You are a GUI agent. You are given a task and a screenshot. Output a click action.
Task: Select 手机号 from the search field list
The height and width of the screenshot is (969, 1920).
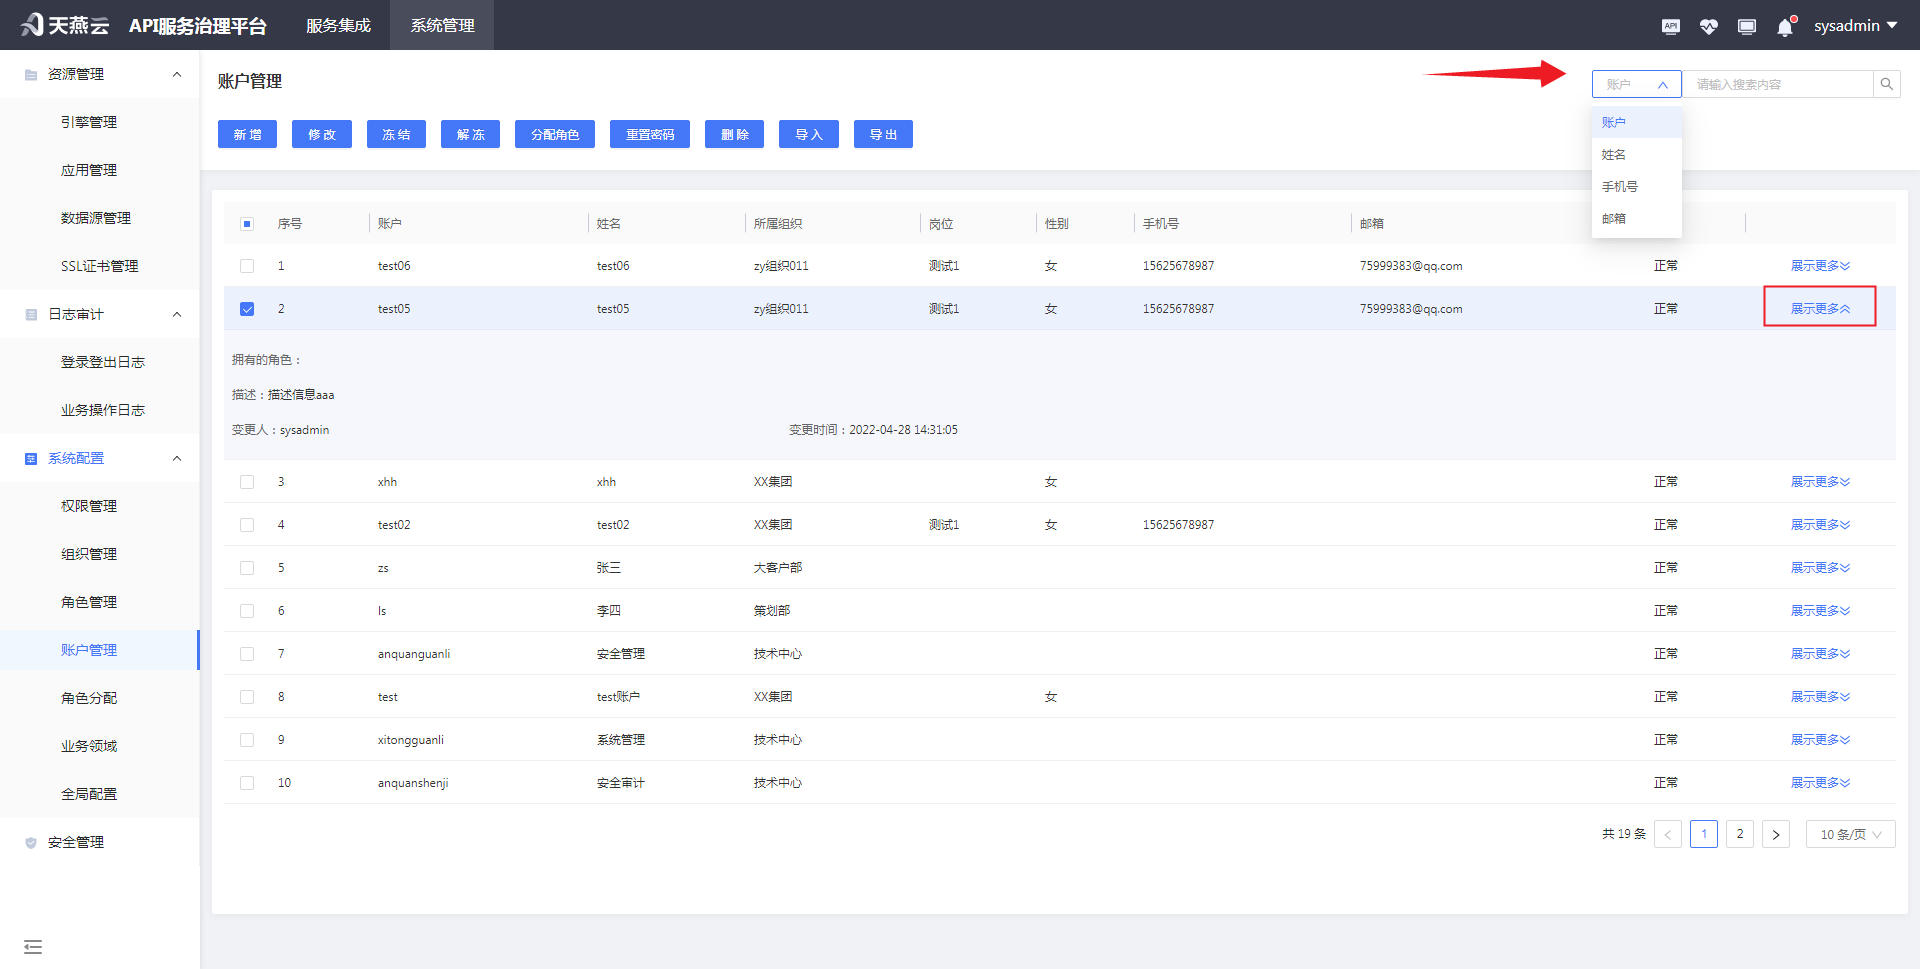click(x=1619, y=186)
